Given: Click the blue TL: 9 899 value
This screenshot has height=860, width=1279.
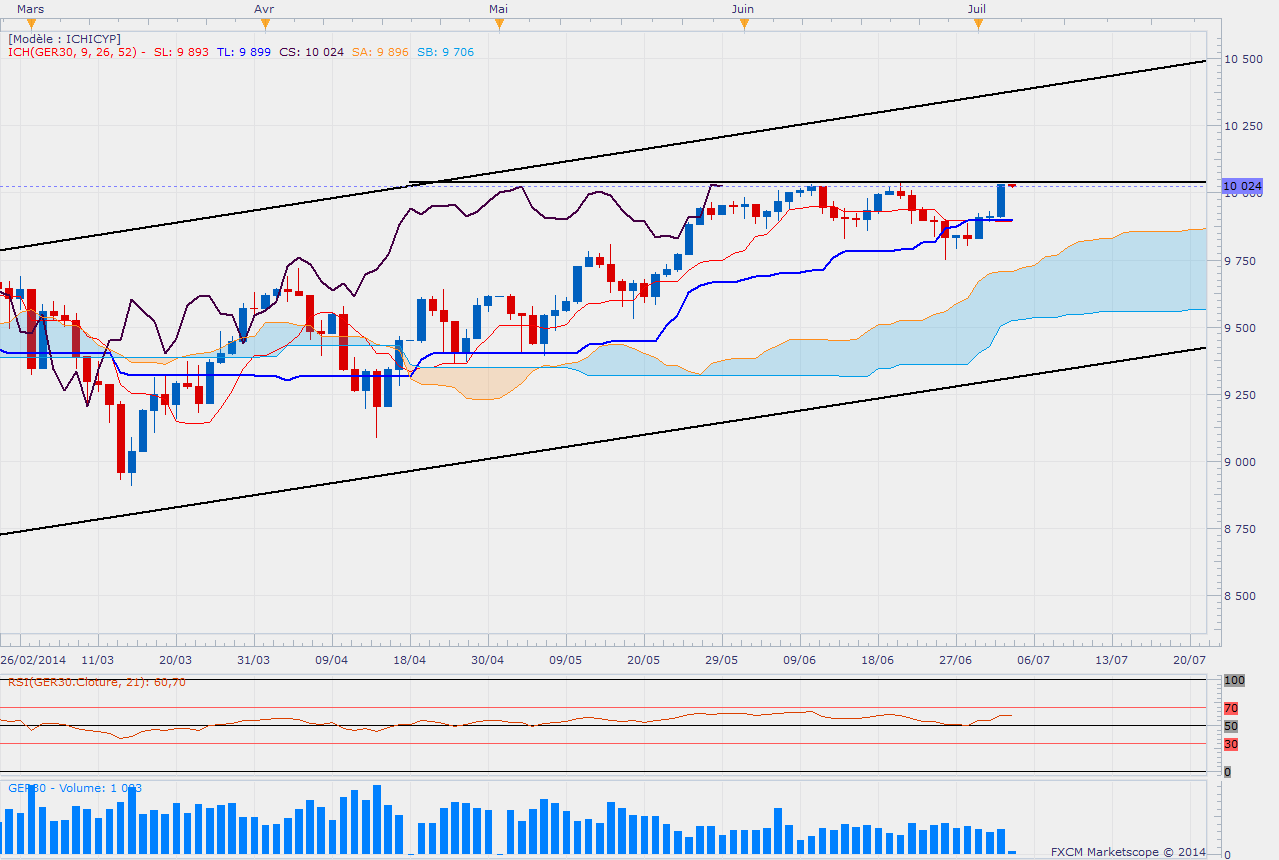Looking at the screenshot, I should (x=244, y=52).
